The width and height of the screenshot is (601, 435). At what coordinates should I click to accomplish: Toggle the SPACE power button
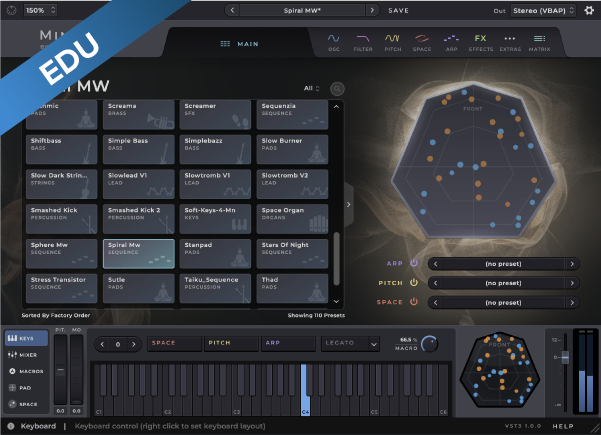click(414, 302)
